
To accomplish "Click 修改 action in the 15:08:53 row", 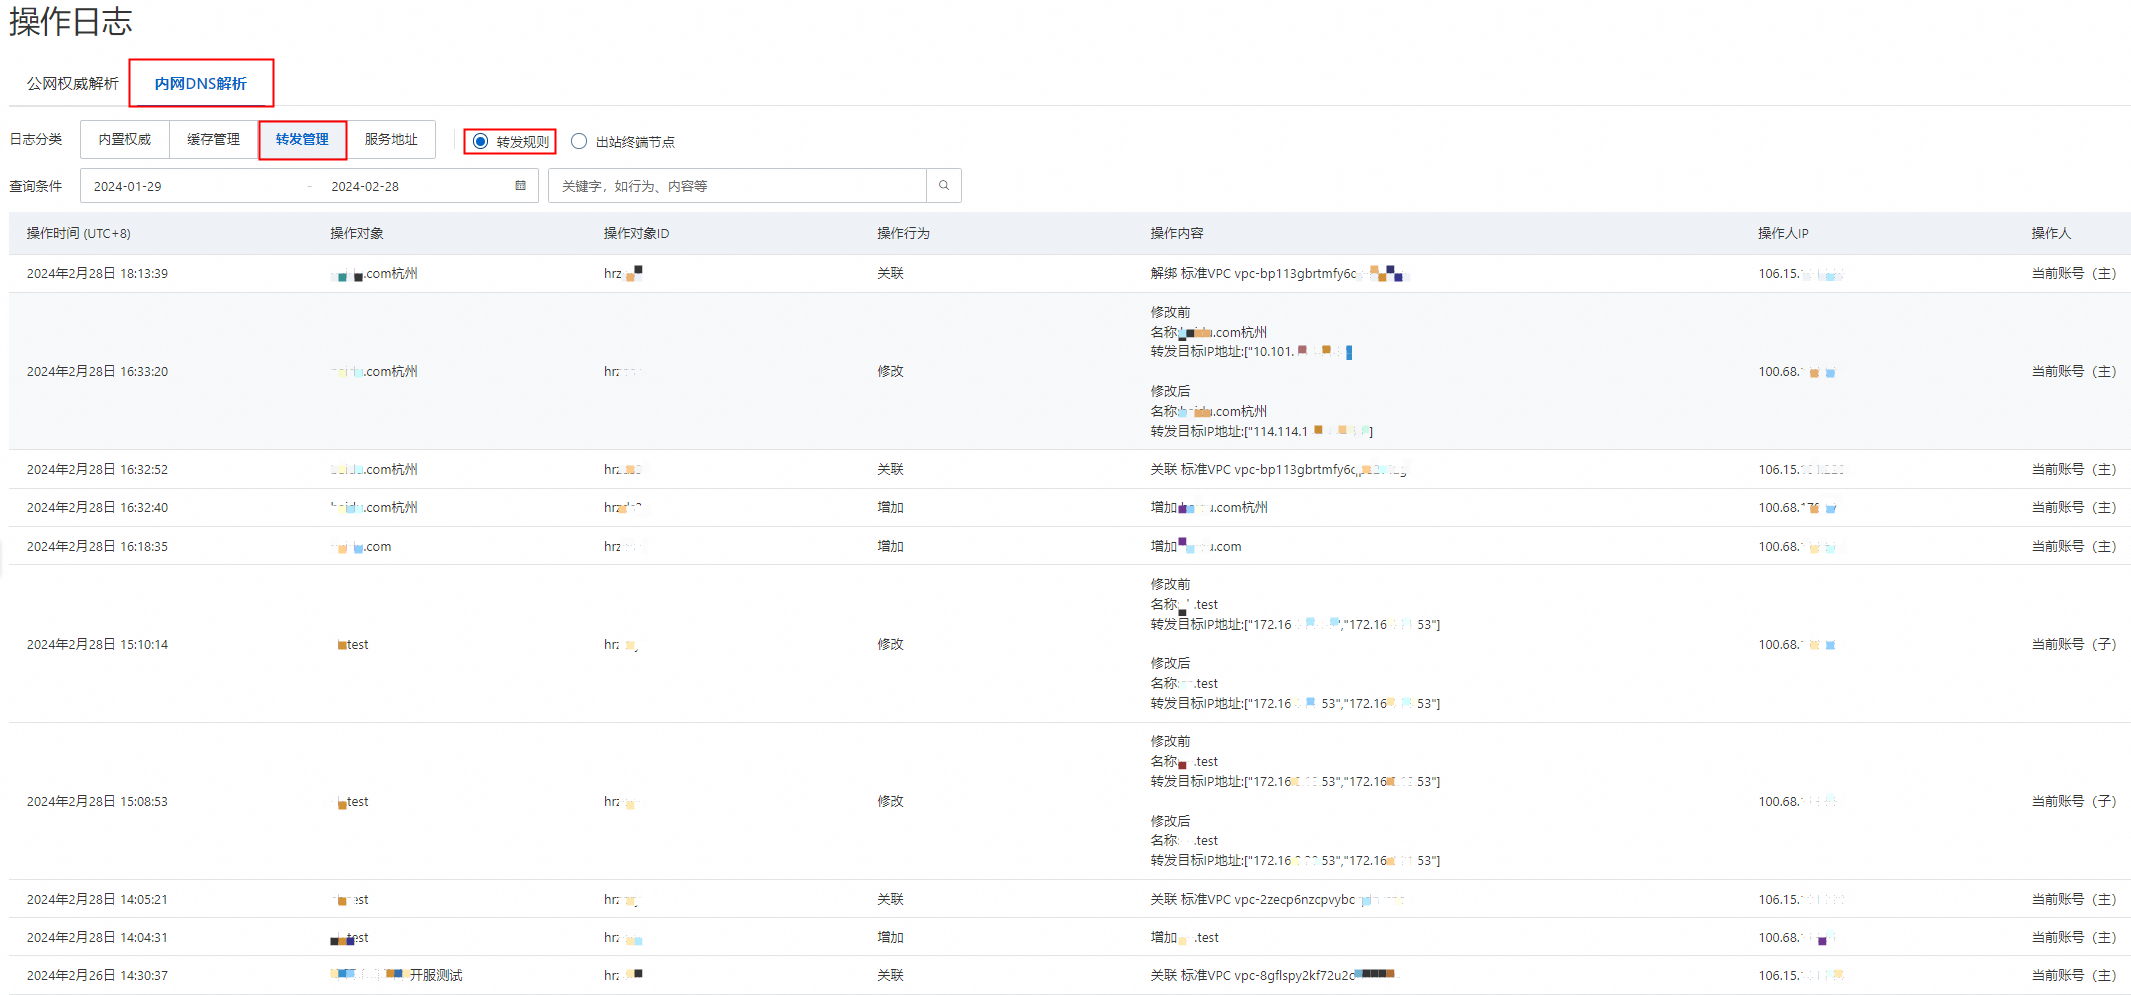I will point(890,802).
